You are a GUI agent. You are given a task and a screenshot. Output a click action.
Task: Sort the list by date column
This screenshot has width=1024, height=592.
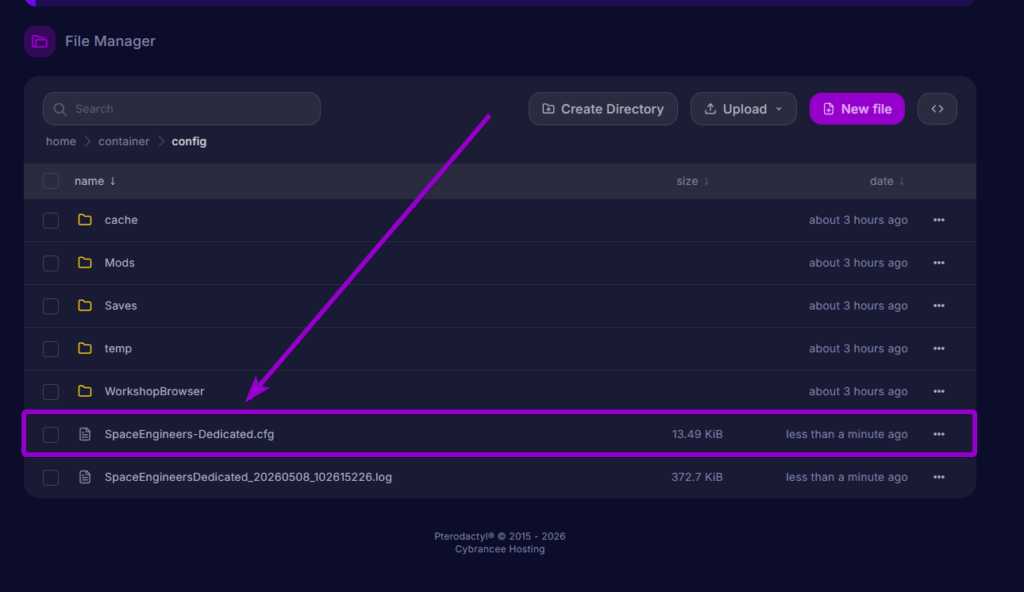[x=887, y=181]
